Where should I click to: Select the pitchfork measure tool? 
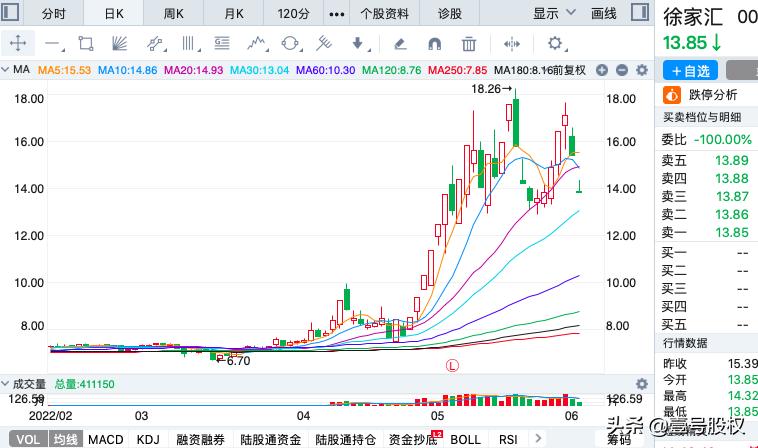coord(324,43)
